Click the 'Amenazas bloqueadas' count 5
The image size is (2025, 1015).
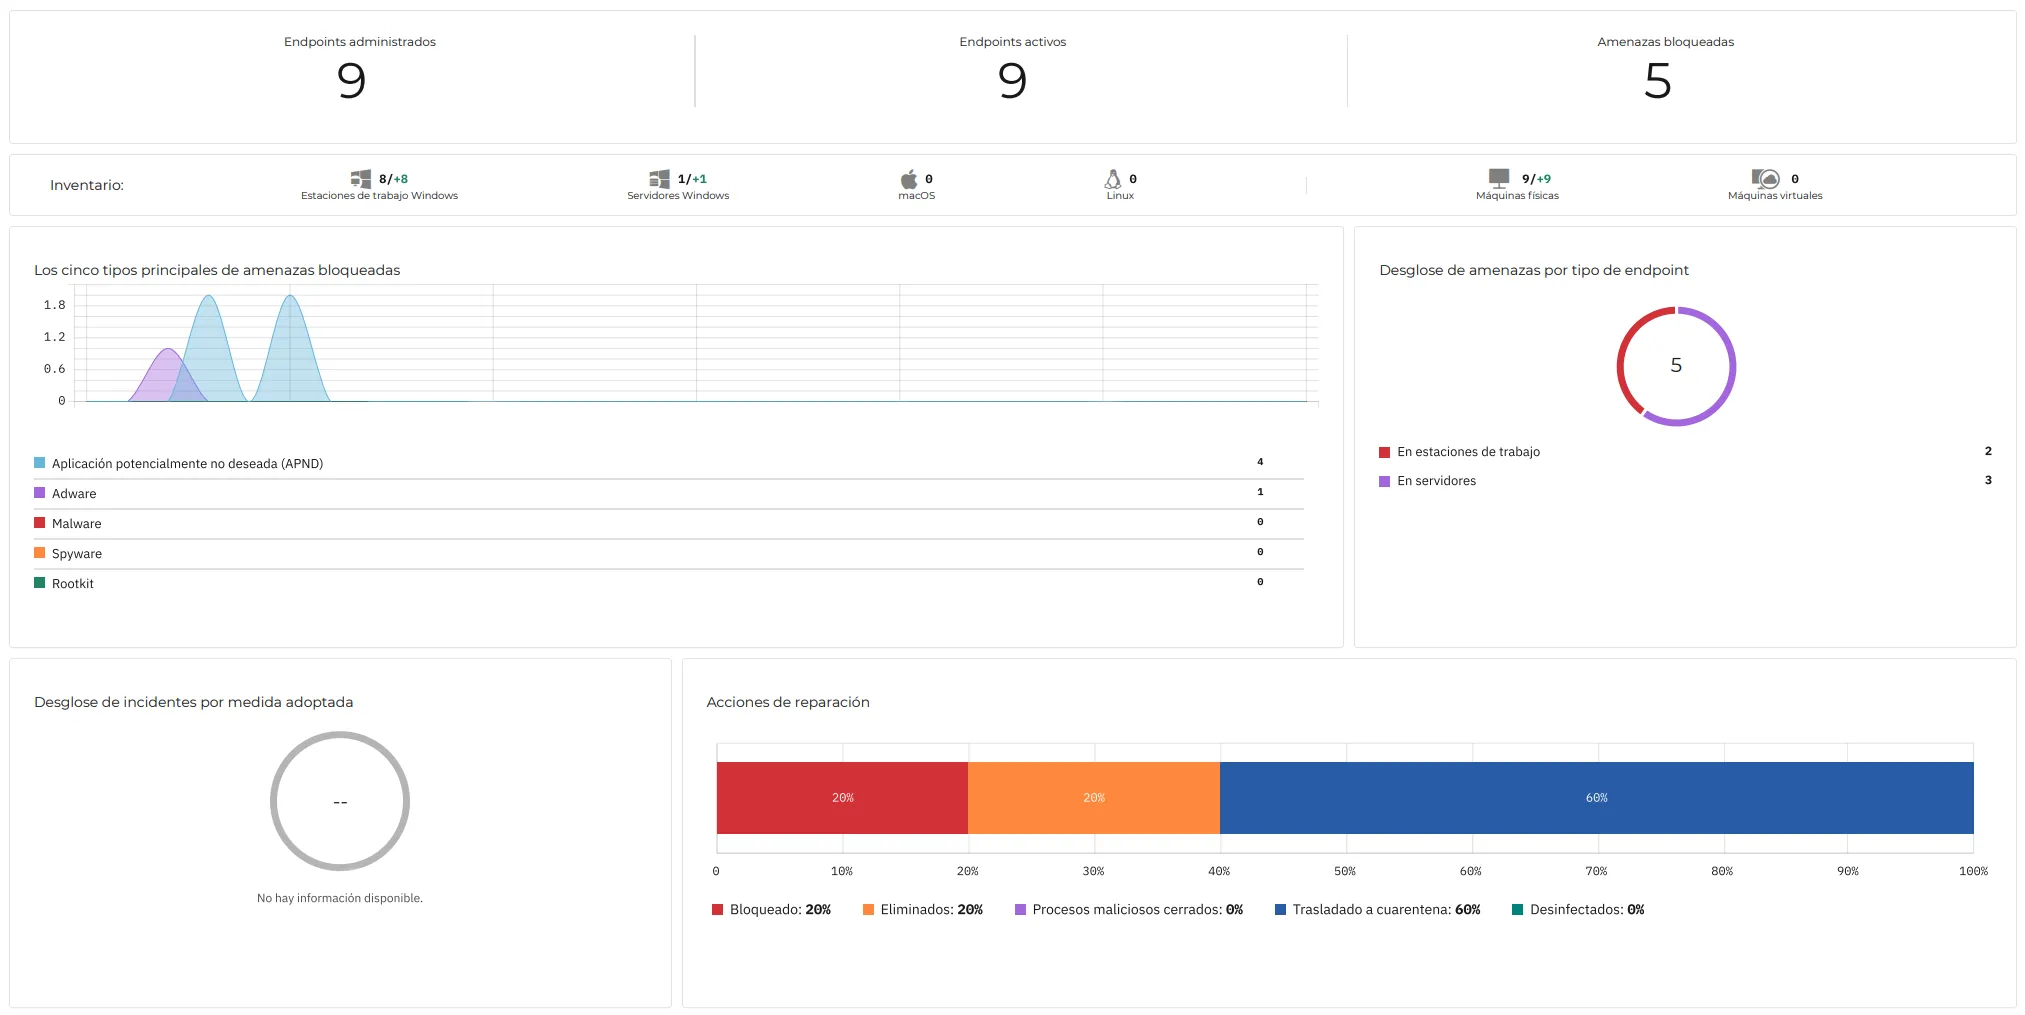(1658, 81)
